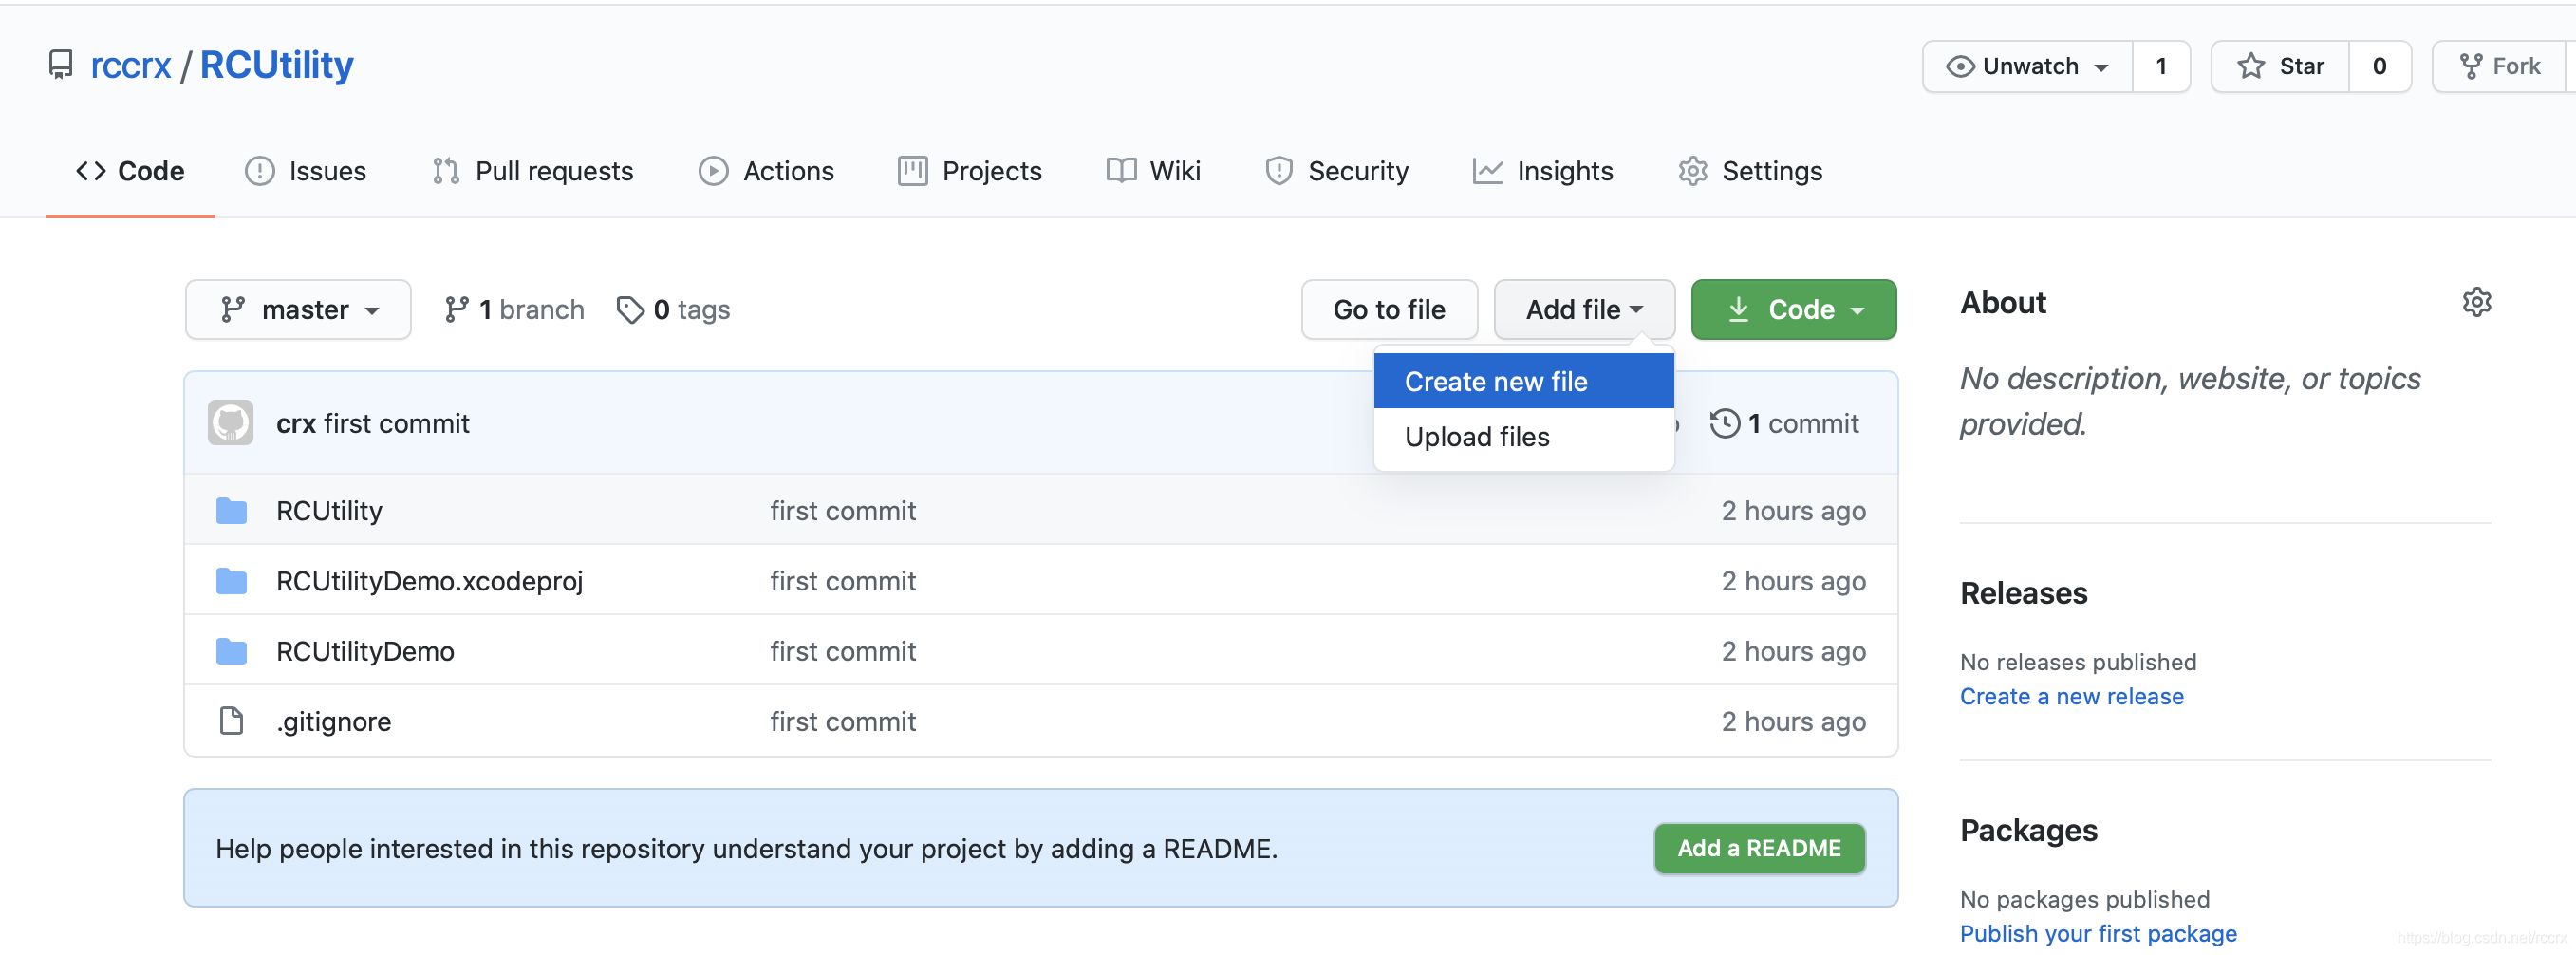View the 1 commit history link

click(1784, 424)
